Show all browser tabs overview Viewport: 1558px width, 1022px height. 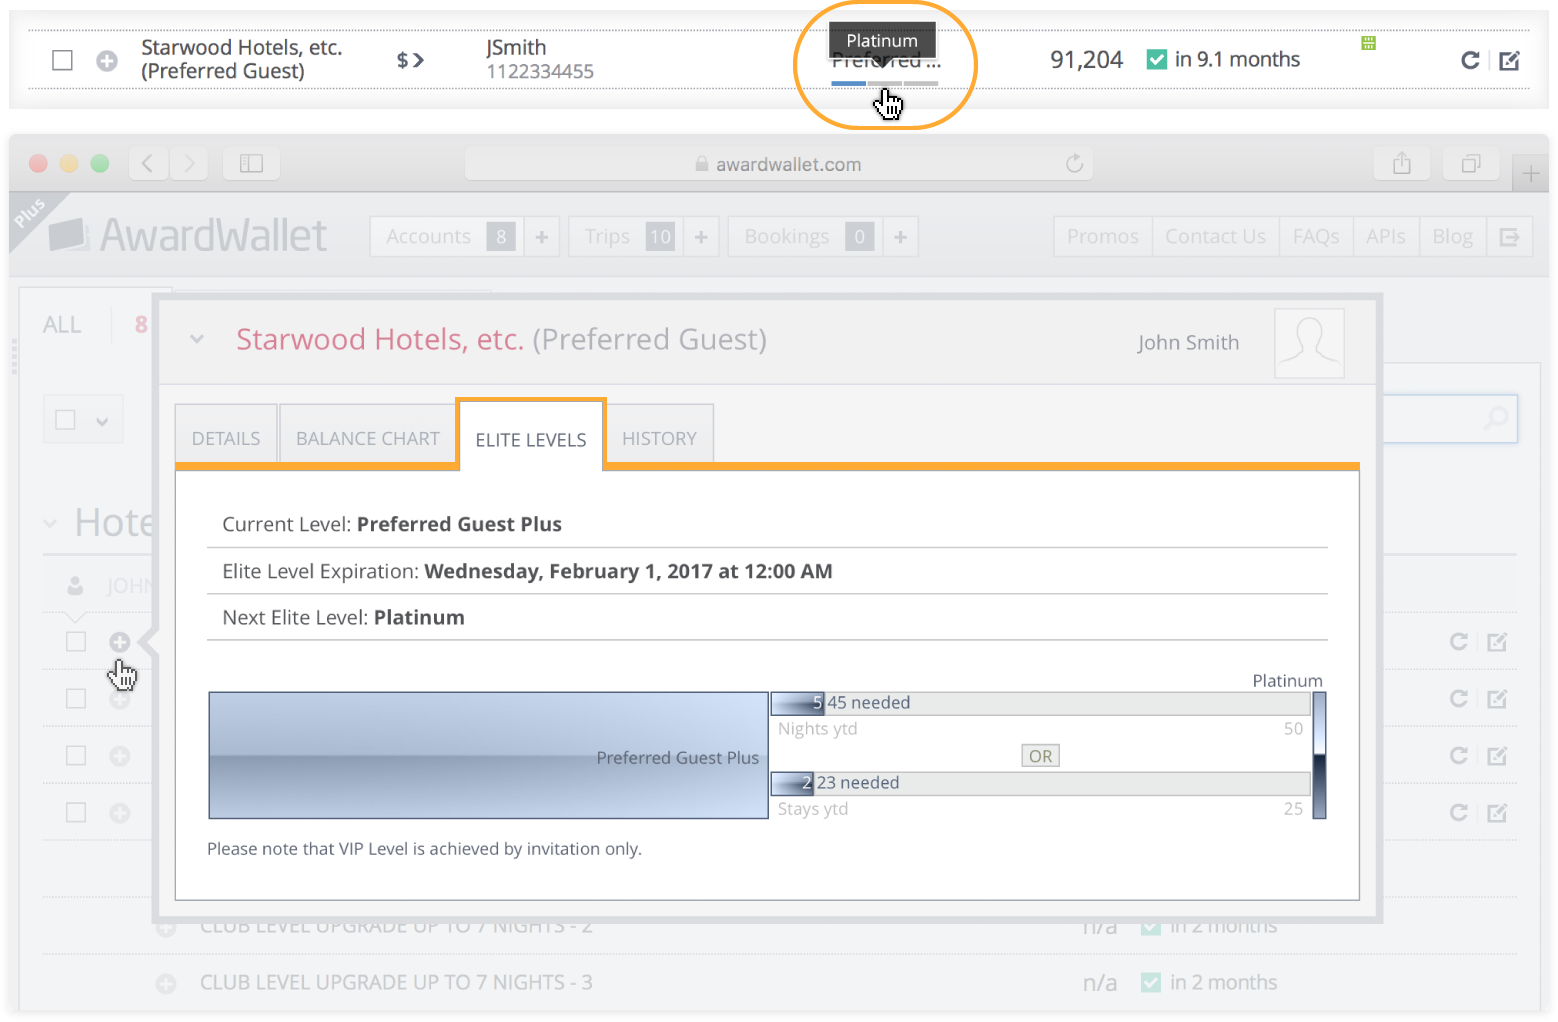click(x=1471, y=163)
